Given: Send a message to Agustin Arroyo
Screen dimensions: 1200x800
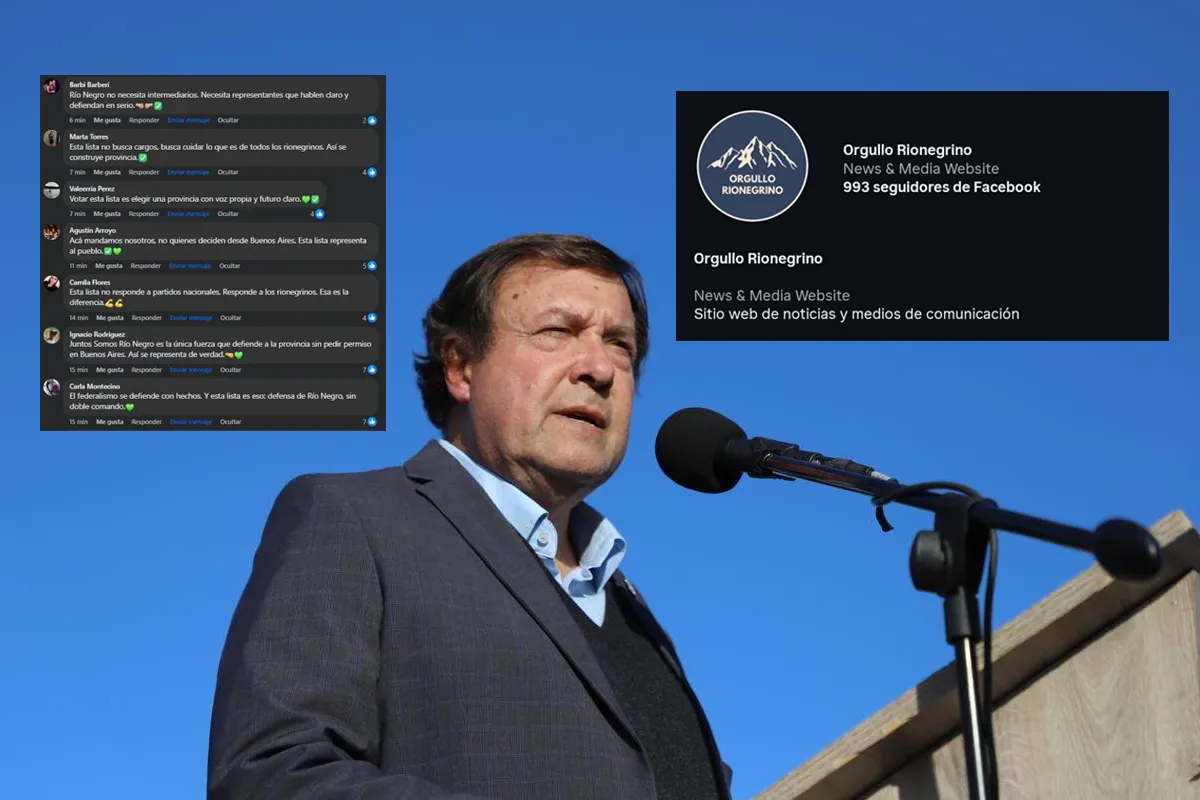Looking at the screenshot, I should [x=191, y=266].
